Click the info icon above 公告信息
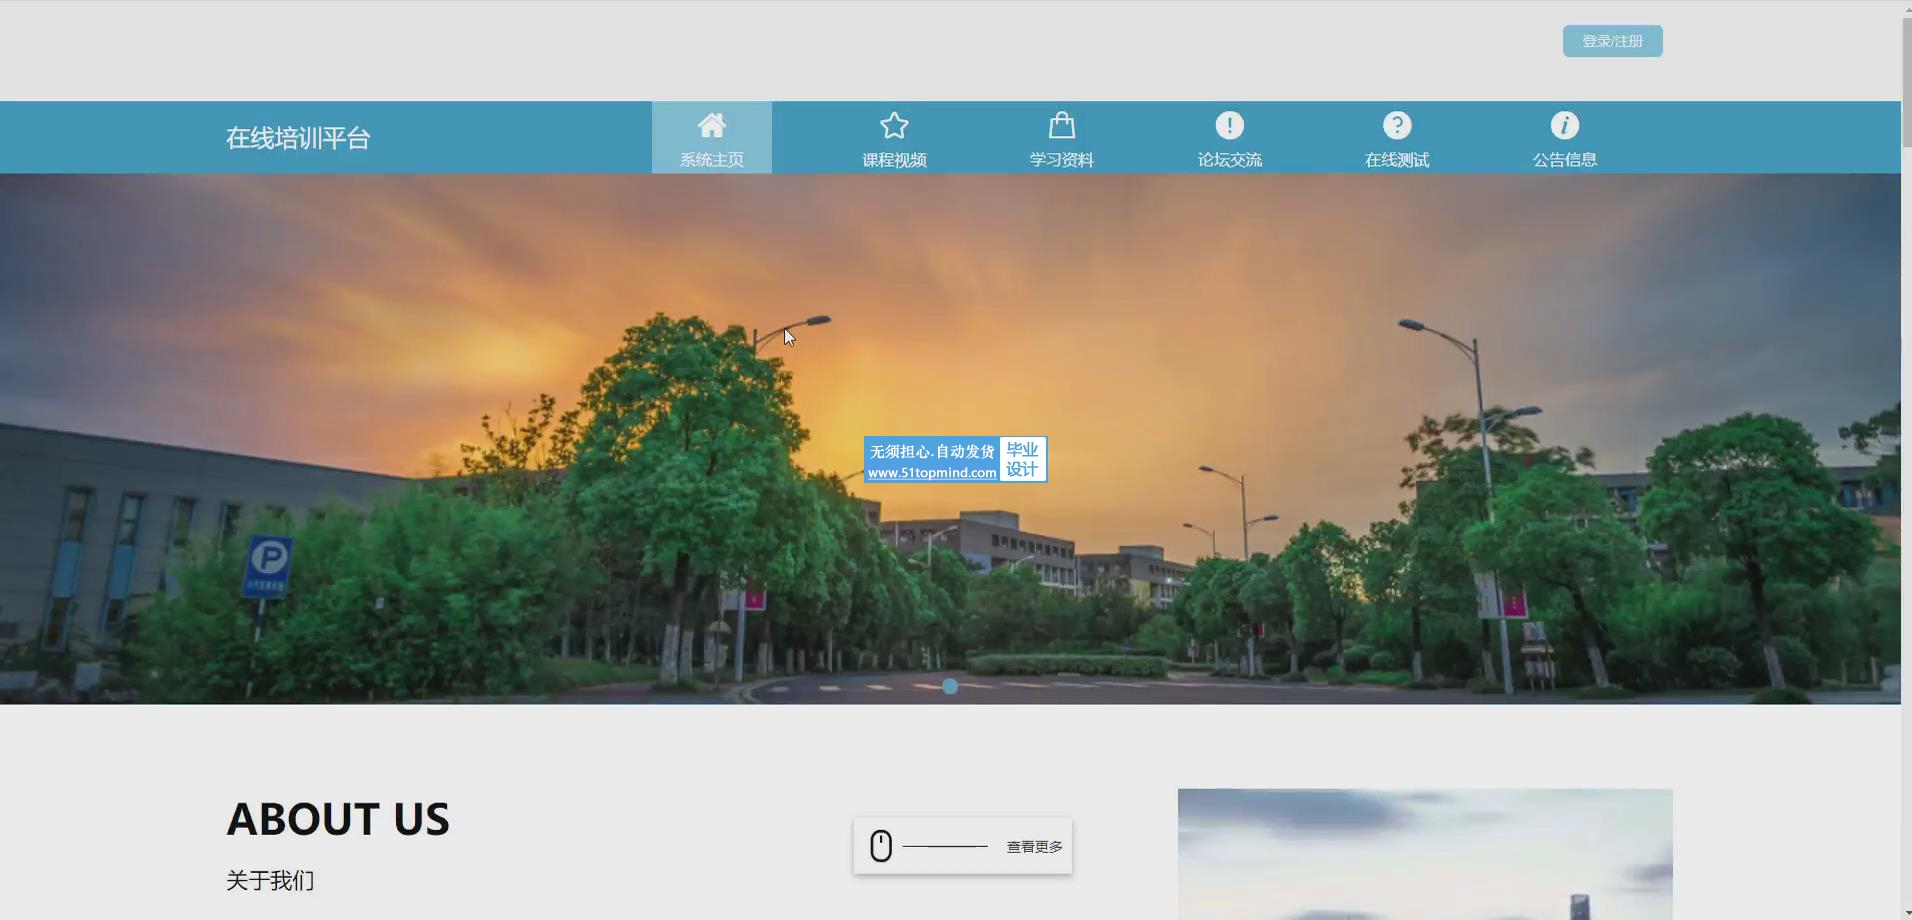Image resolution: width=1912 pixels, height=920 pixels. coord(1565,125)
